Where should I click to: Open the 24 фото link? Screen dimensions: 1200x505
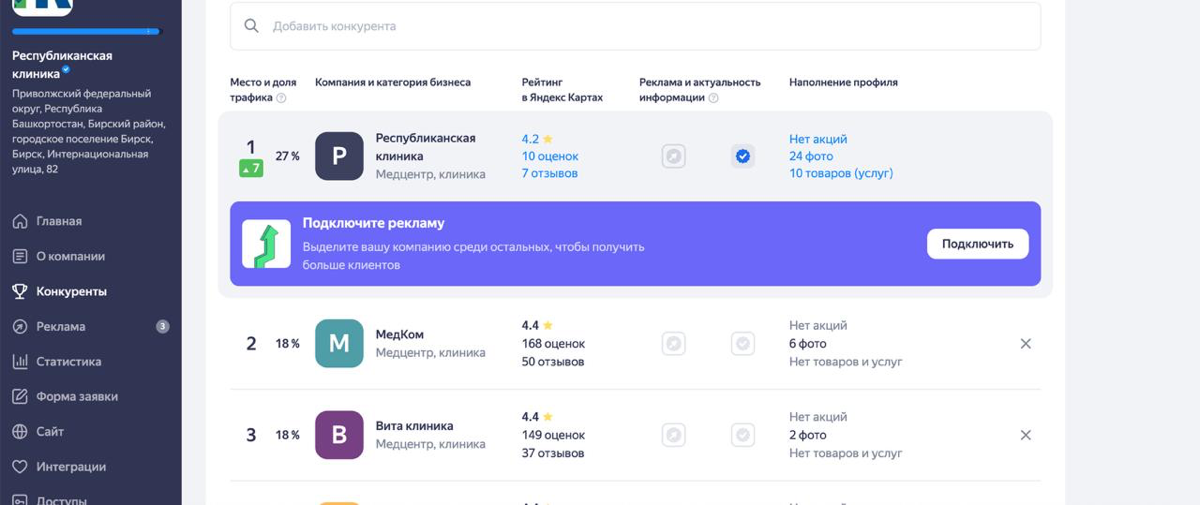click(811, 156)
